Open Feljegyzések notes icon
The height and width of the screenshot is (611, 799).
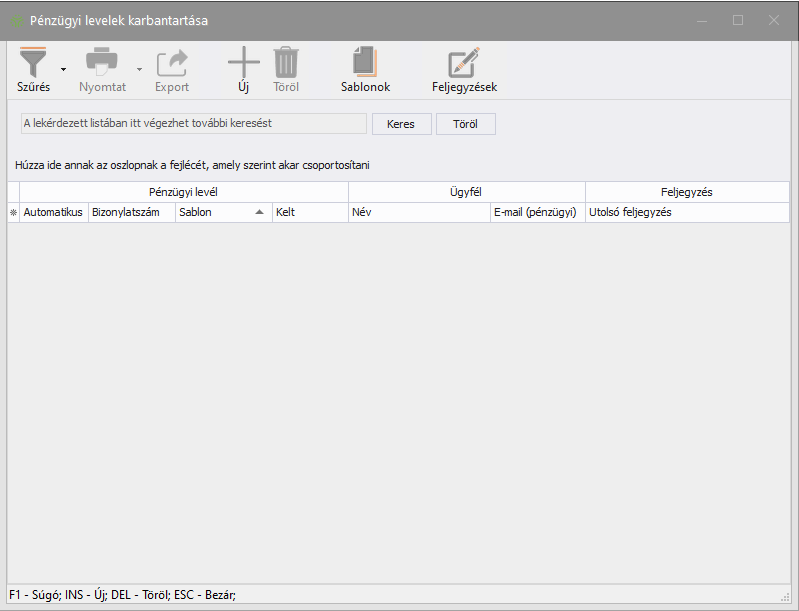(x=464, y=64)
